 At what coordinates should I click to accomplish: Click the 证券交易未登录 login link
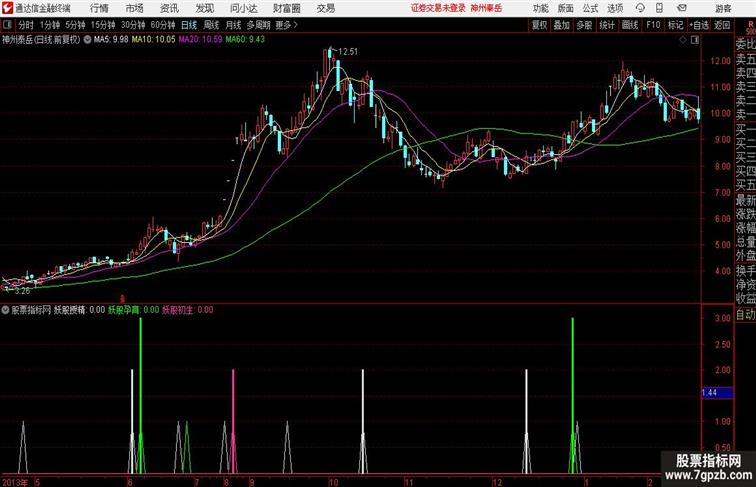[438, 8]
